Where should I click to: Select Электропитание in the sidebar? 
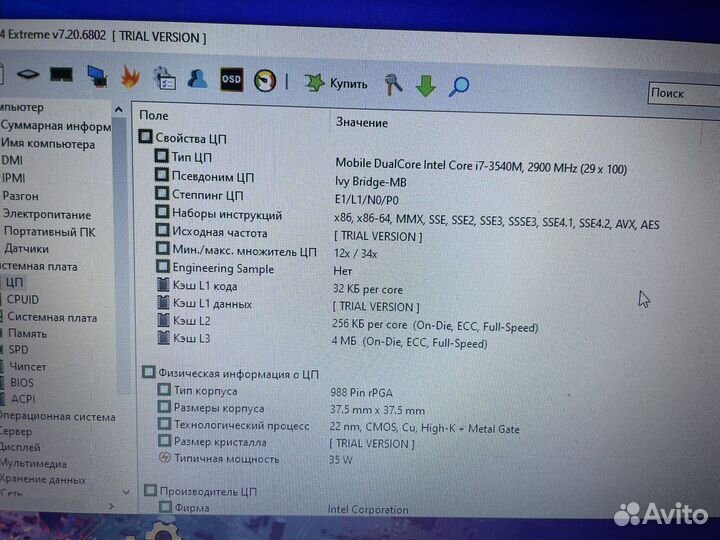(x=47, y=214)
